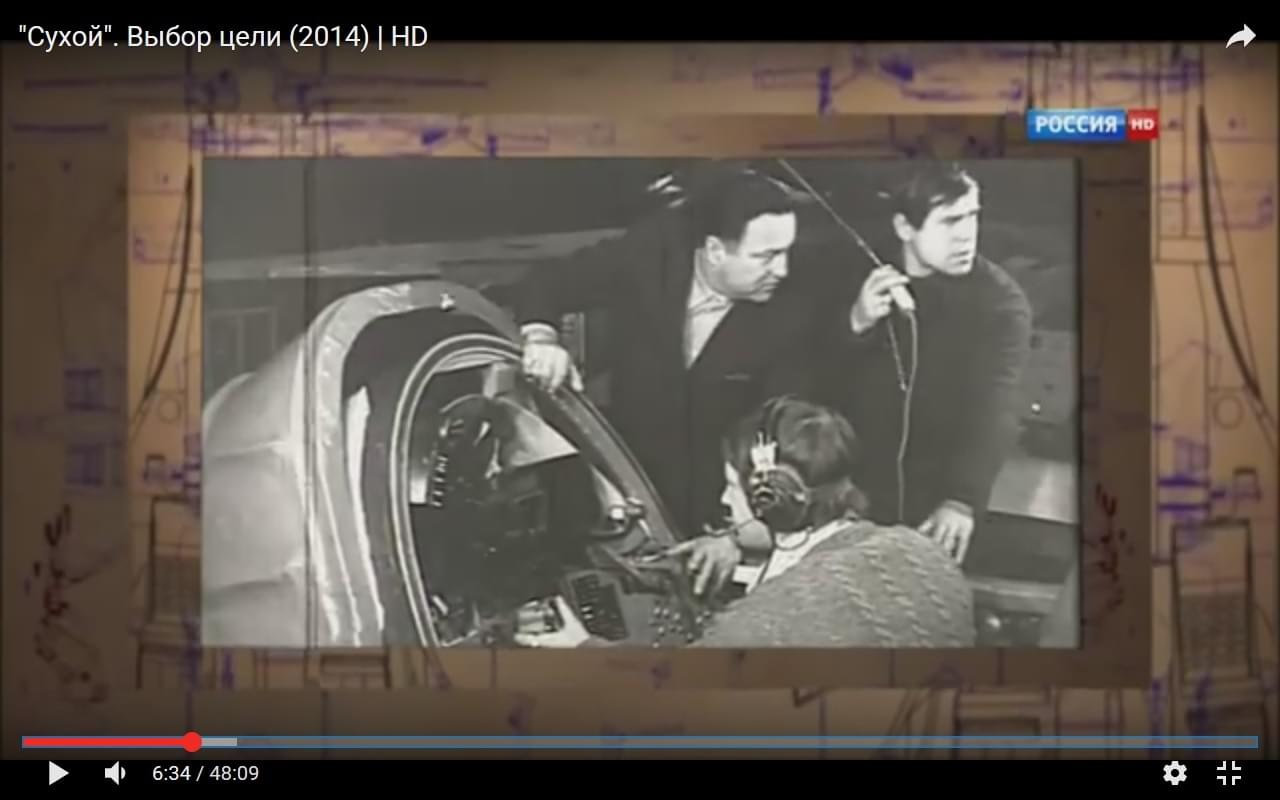Click the Share arrow icon
This screenshot has width=1280, height=800.
point(1240,37)
